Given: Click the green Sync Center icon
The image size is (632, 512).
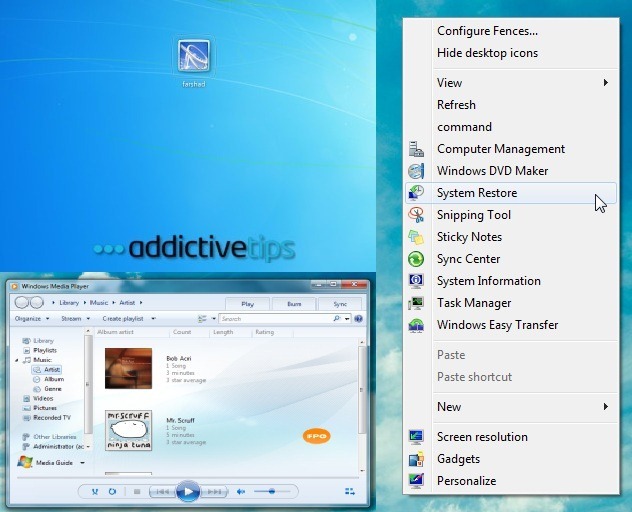Looking at the screenshot, I should click(x=416, y=259).
